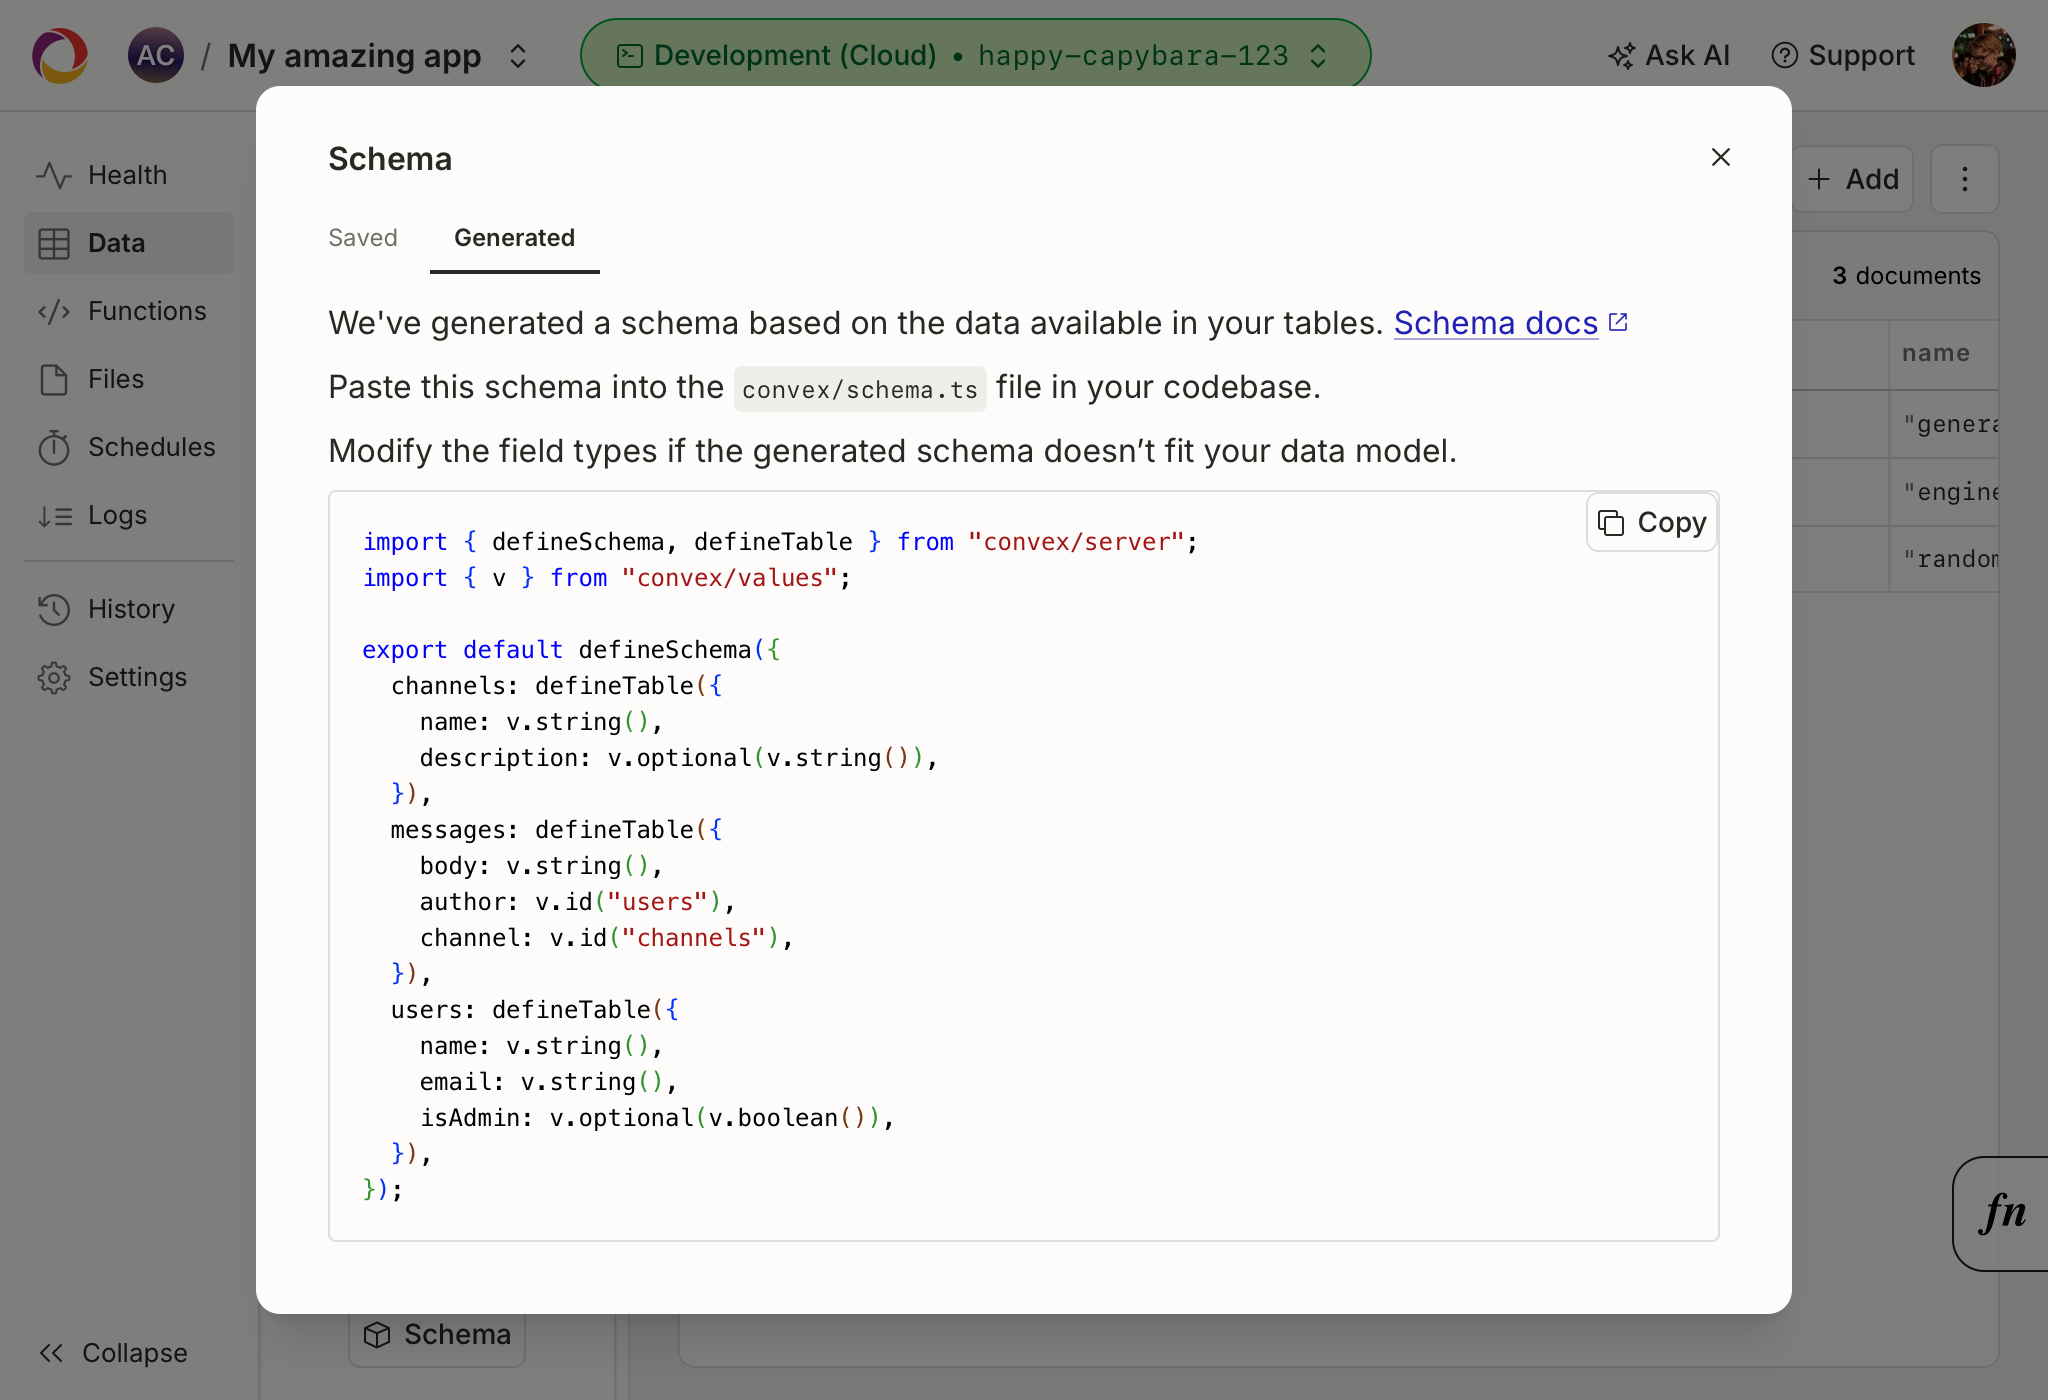Click the Add documents button
Image resolution: width=2048 pixels, height=1400 pixels.
pyautogui.click(x=1853, y=179)
